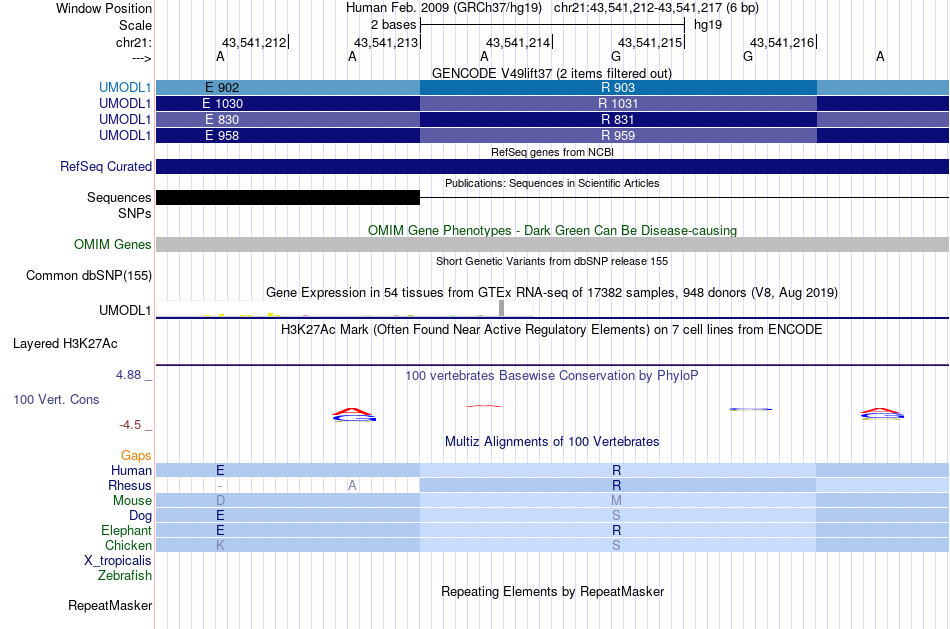Click the Rhesus row A base
This screenshot has width=950, height=629.
352,485
